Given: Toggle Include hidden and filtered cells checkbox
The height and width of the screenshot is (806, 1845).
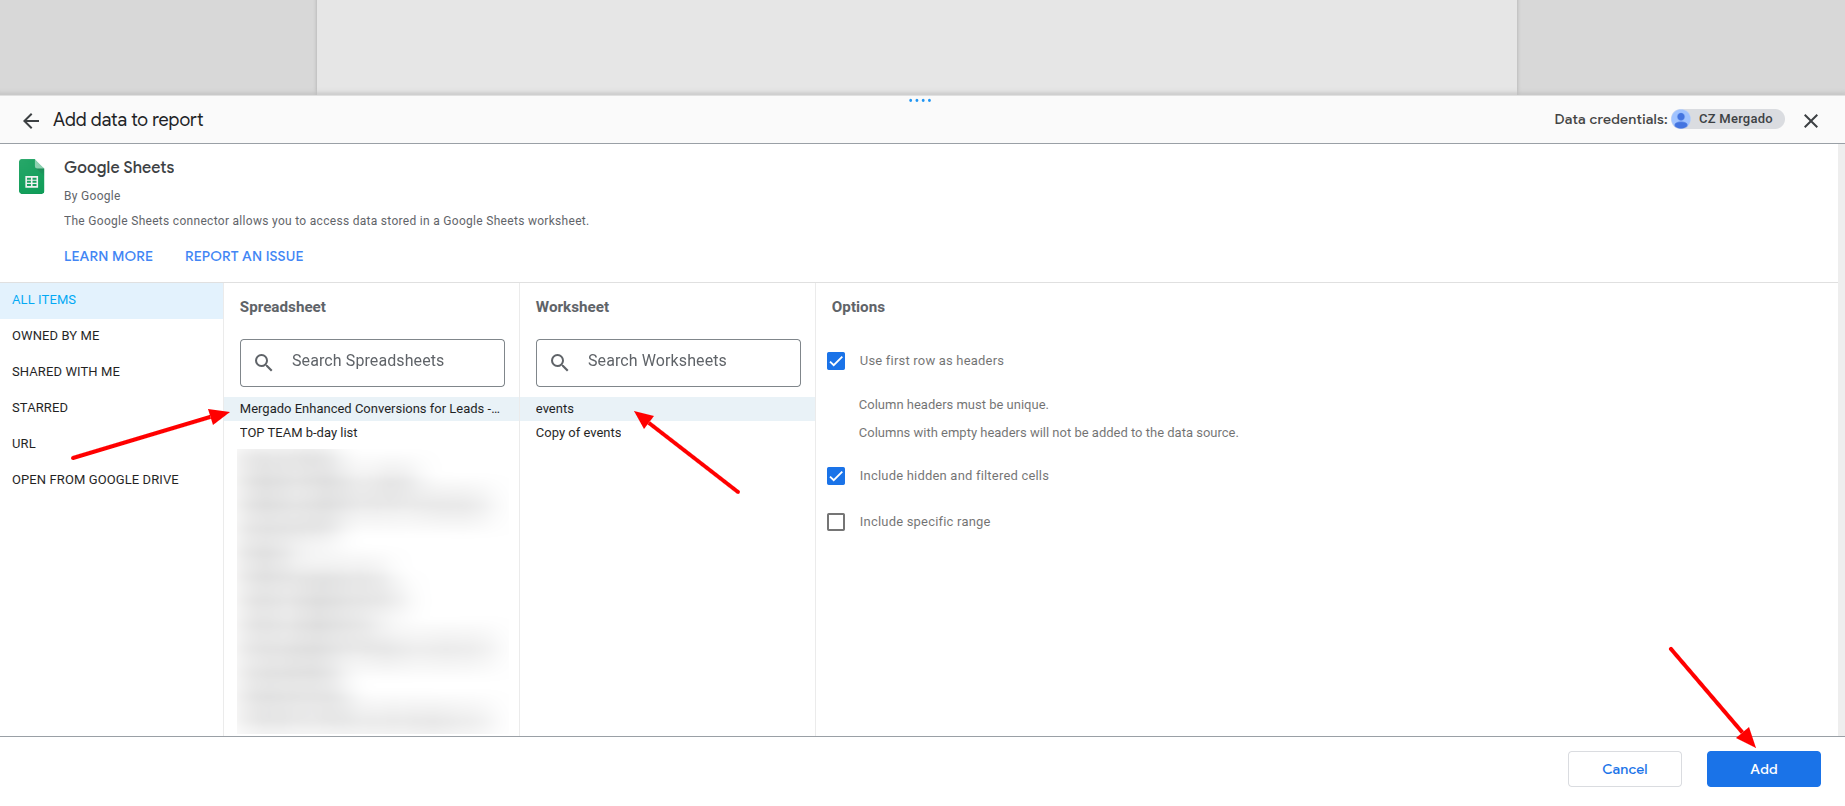Looking at the screenshot, I should (836, 476).
